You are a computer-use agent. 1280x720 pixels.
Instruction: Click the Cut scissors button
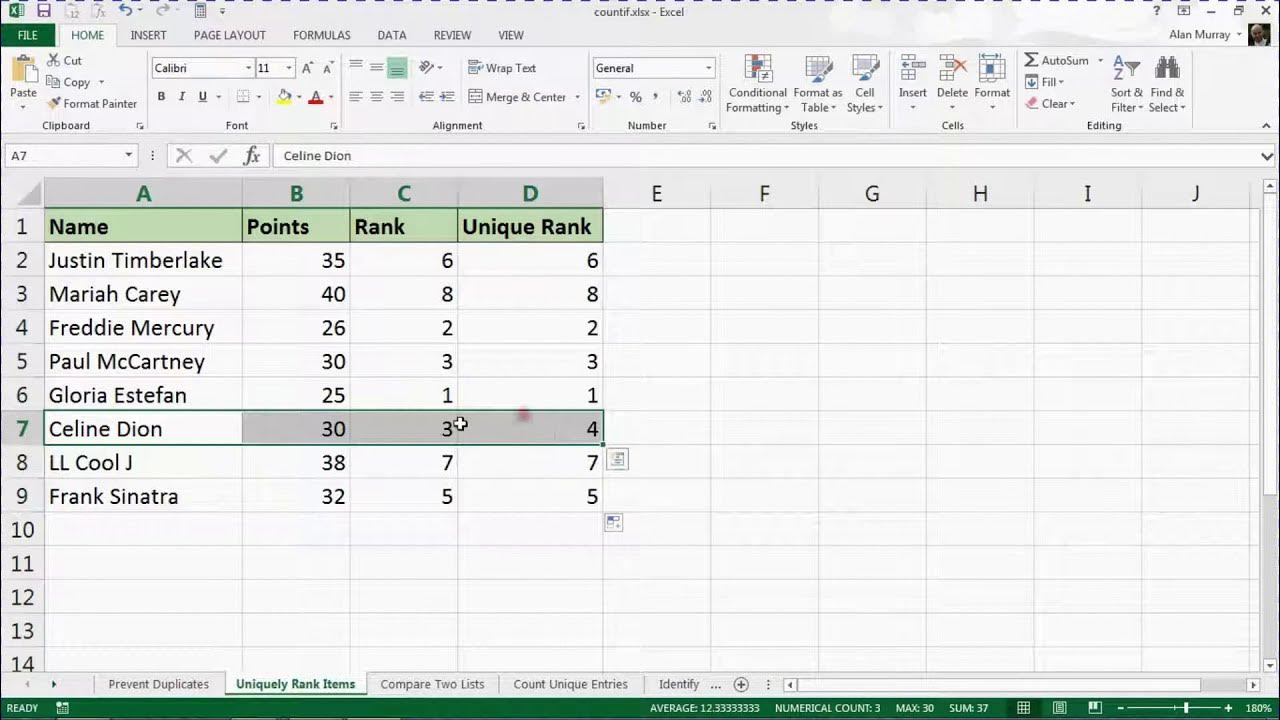pos(65,60)
